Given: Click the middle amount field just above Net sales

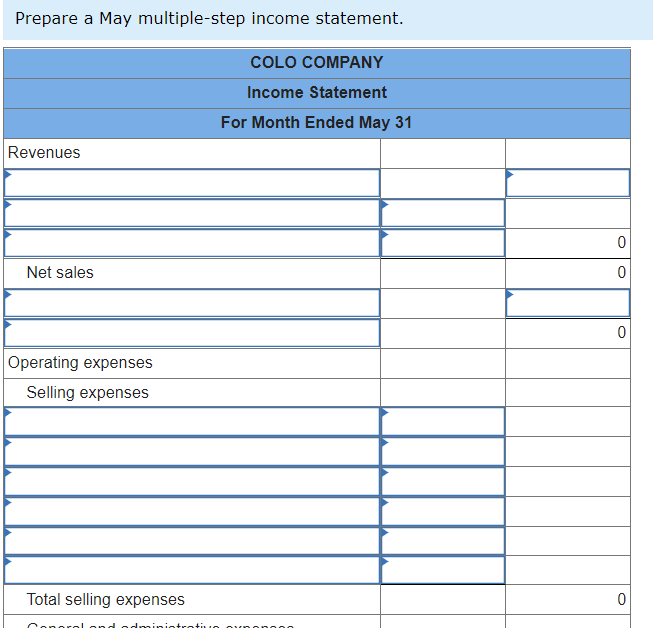Looking at the screenshot, I should [443, 243].
